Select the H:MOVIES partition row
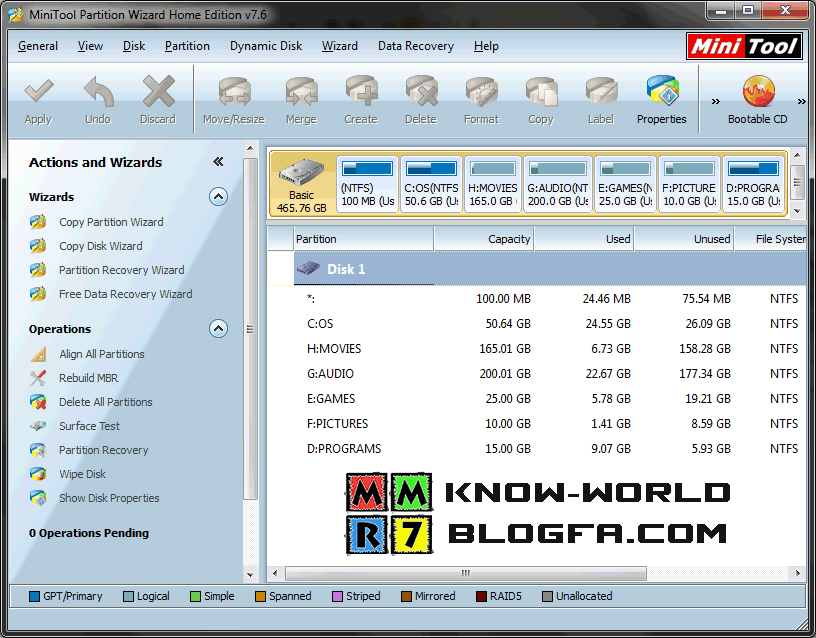The width and height of the screenshot is (816, 638). pyautogui.click(x=334, y=349)
